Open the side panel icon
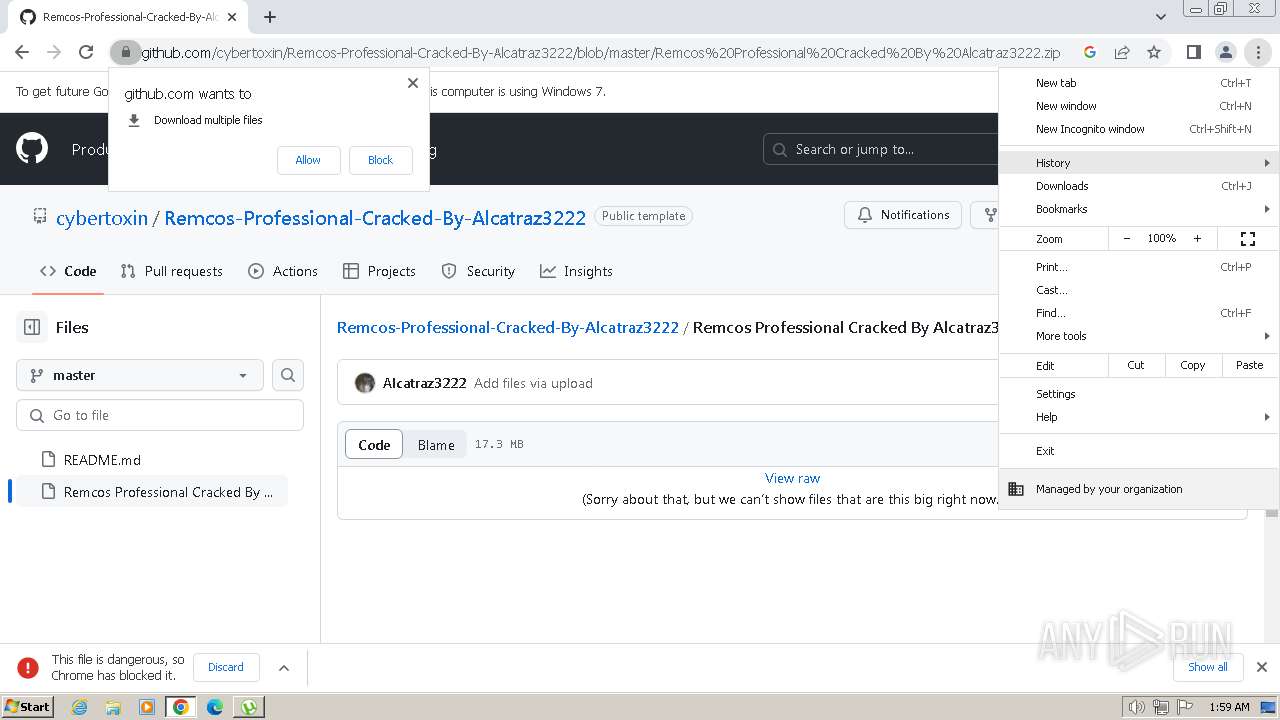The height and width of the screenshot is (720, 1280). (1193, 52)
